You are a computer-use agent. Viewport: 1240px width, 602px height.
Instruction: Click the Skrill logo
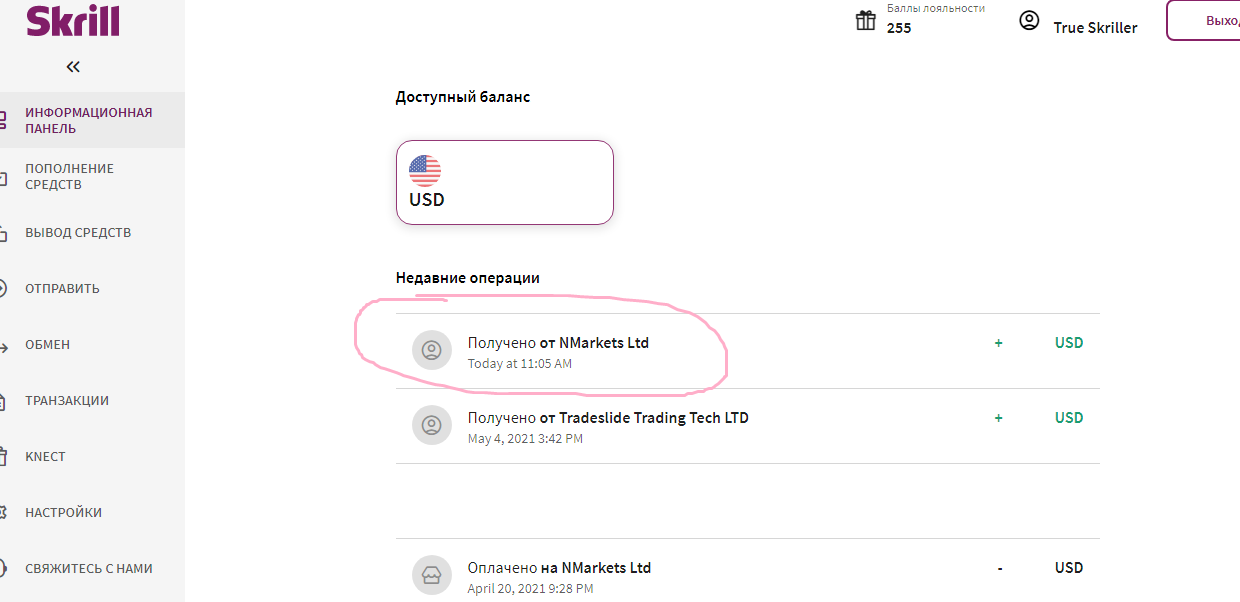[x=72, y=20]
